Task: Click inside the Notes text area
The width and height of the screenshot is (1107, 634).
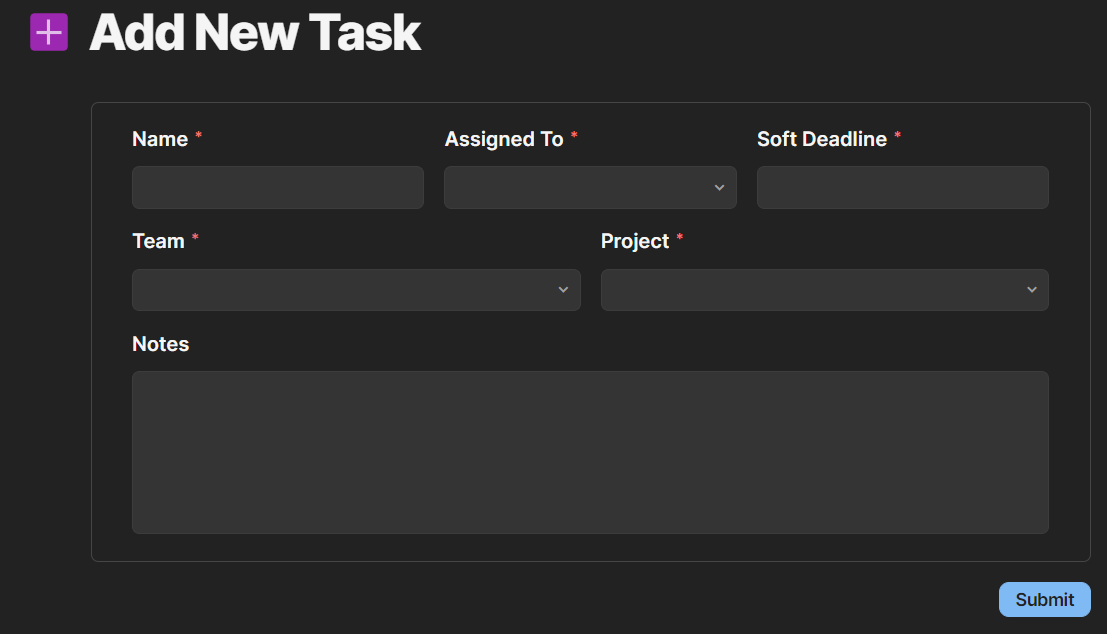Action: point(590,452)
